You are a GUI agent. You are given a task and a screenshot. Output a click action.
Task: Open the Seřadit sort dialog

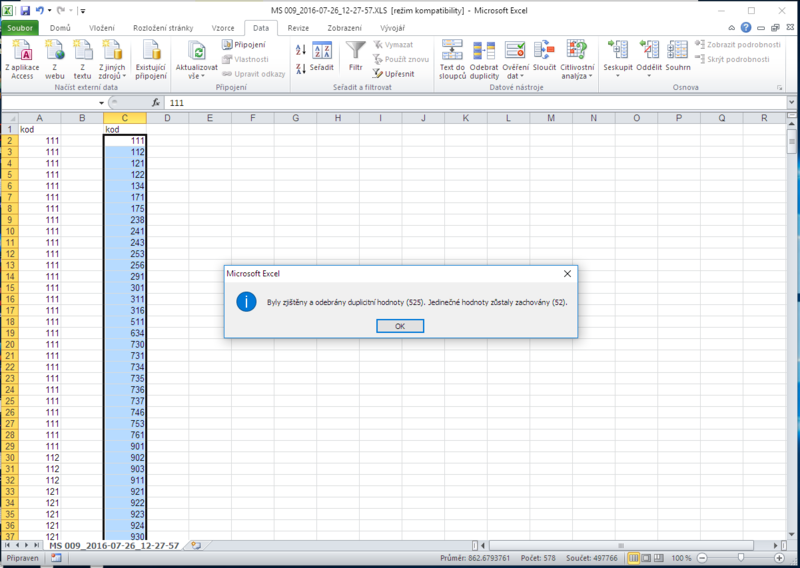pyautogui.click(x=321, y=57)
